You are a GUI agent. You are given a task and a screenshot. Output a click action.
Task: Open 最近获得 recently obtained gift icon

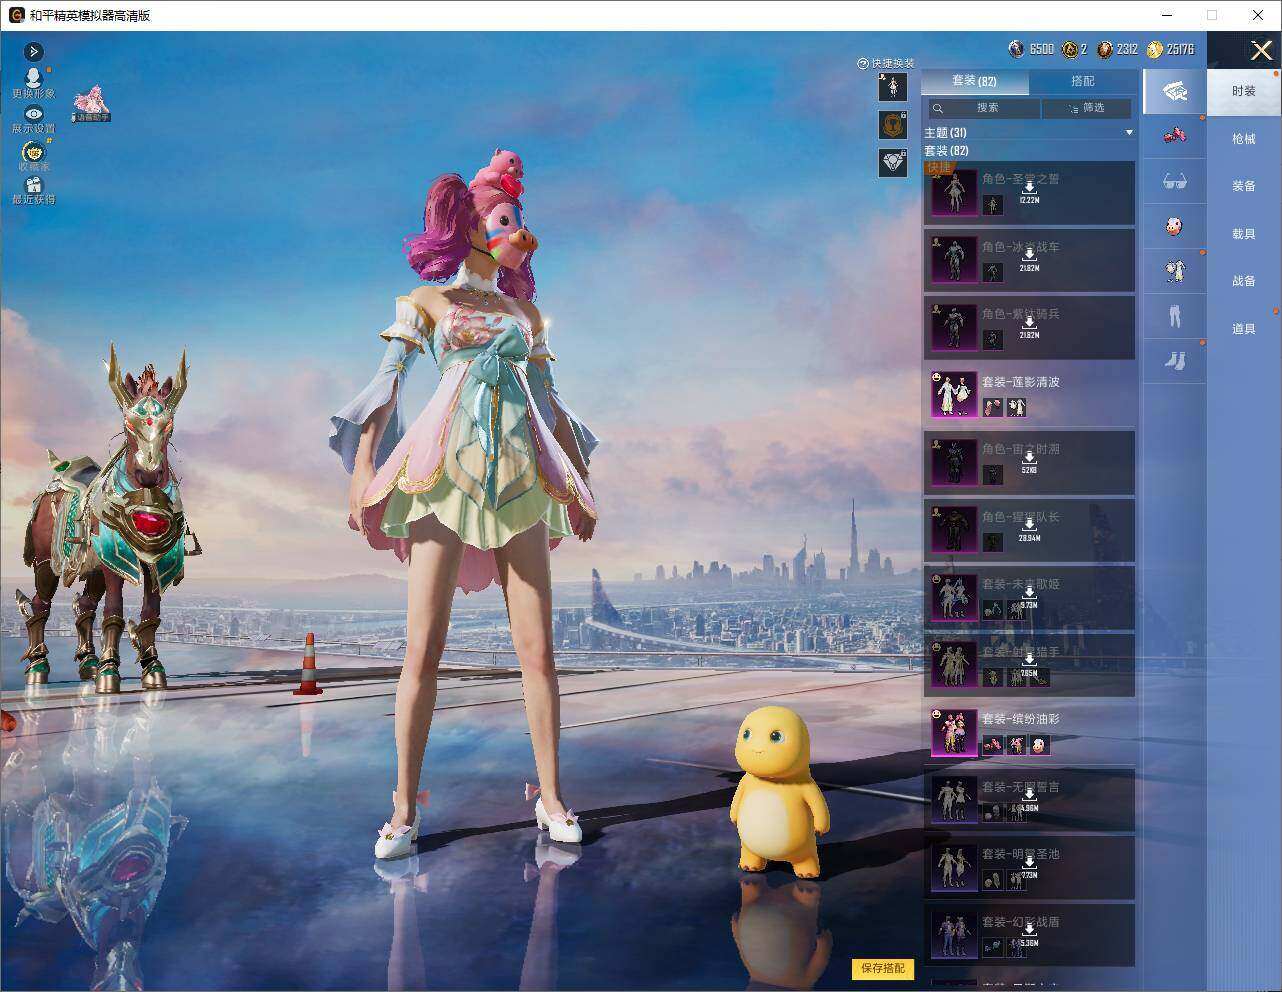pos(34,191)
